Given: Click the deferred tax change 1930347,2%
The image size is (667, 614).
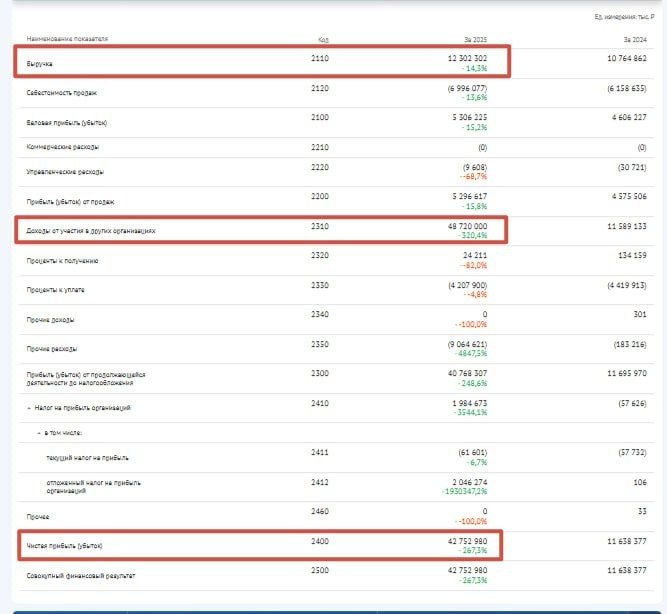Looking at the screenshot, I should 465,491.
